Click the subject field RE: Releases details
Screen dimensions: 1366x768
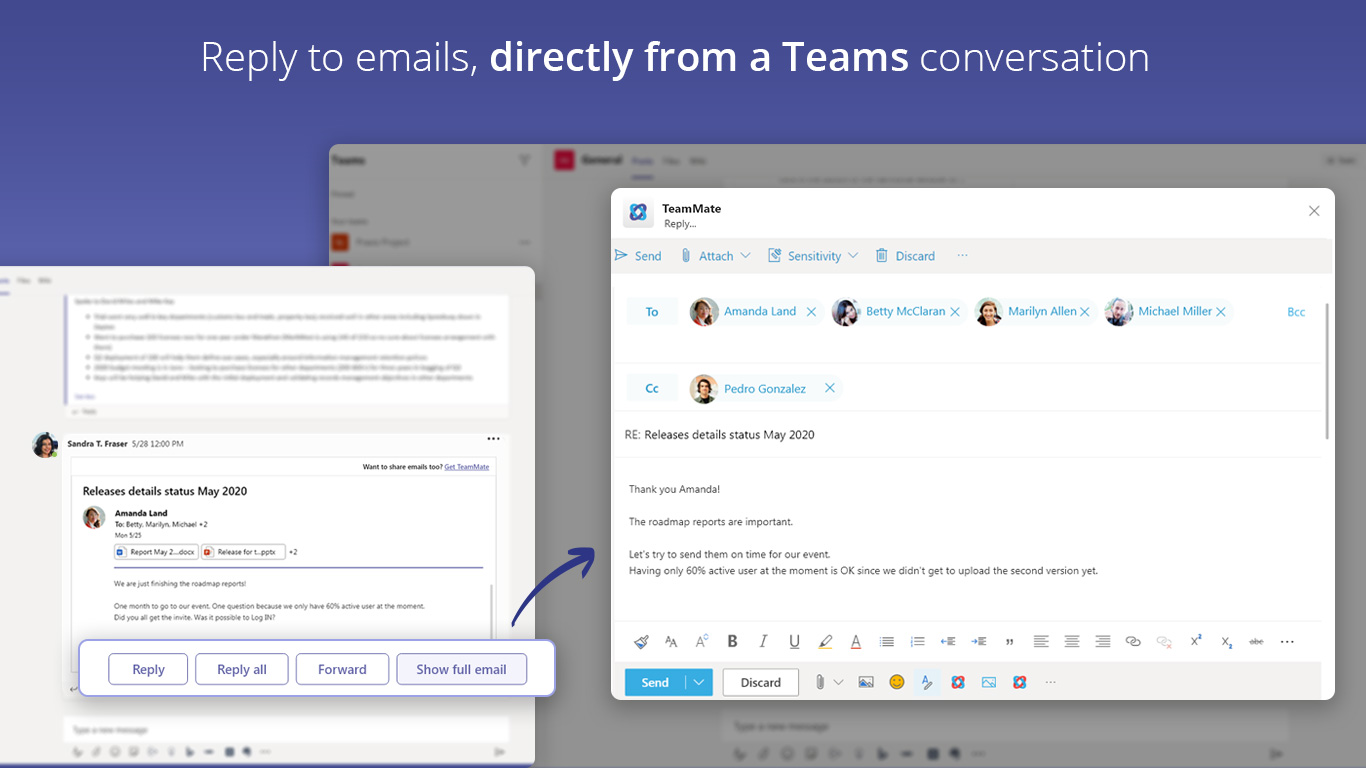point(968,435)
